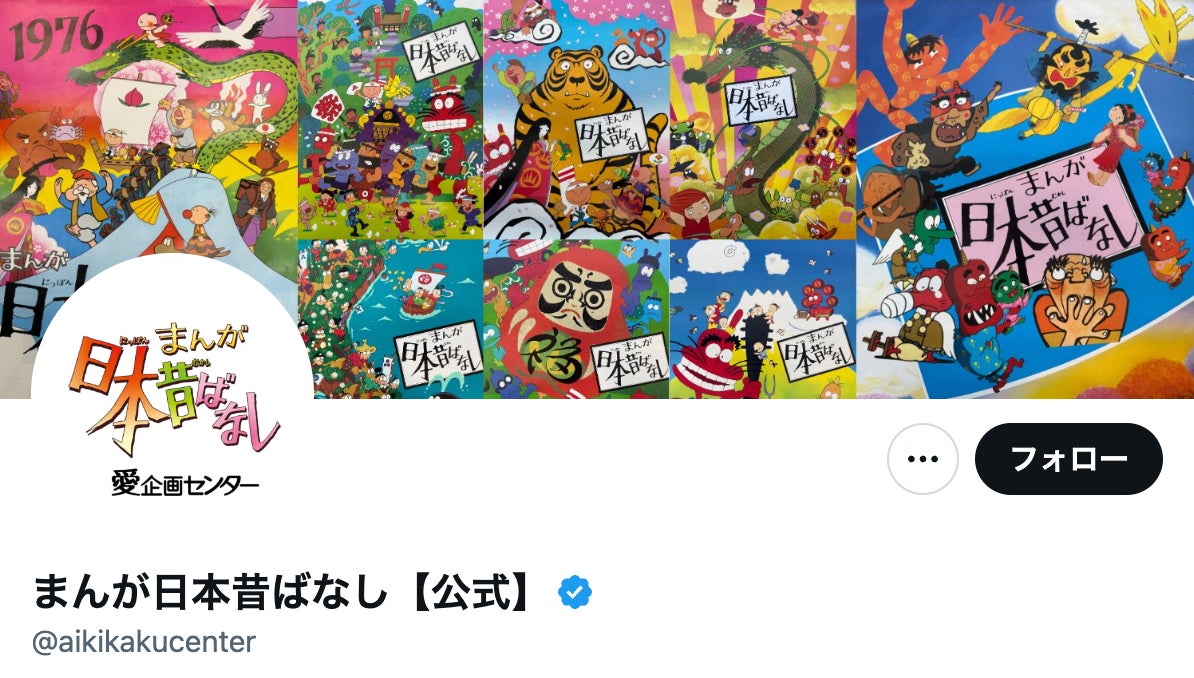Click the red daruma poster tile
Screen dimensions: 1194x678
click(x=576, y=319)
